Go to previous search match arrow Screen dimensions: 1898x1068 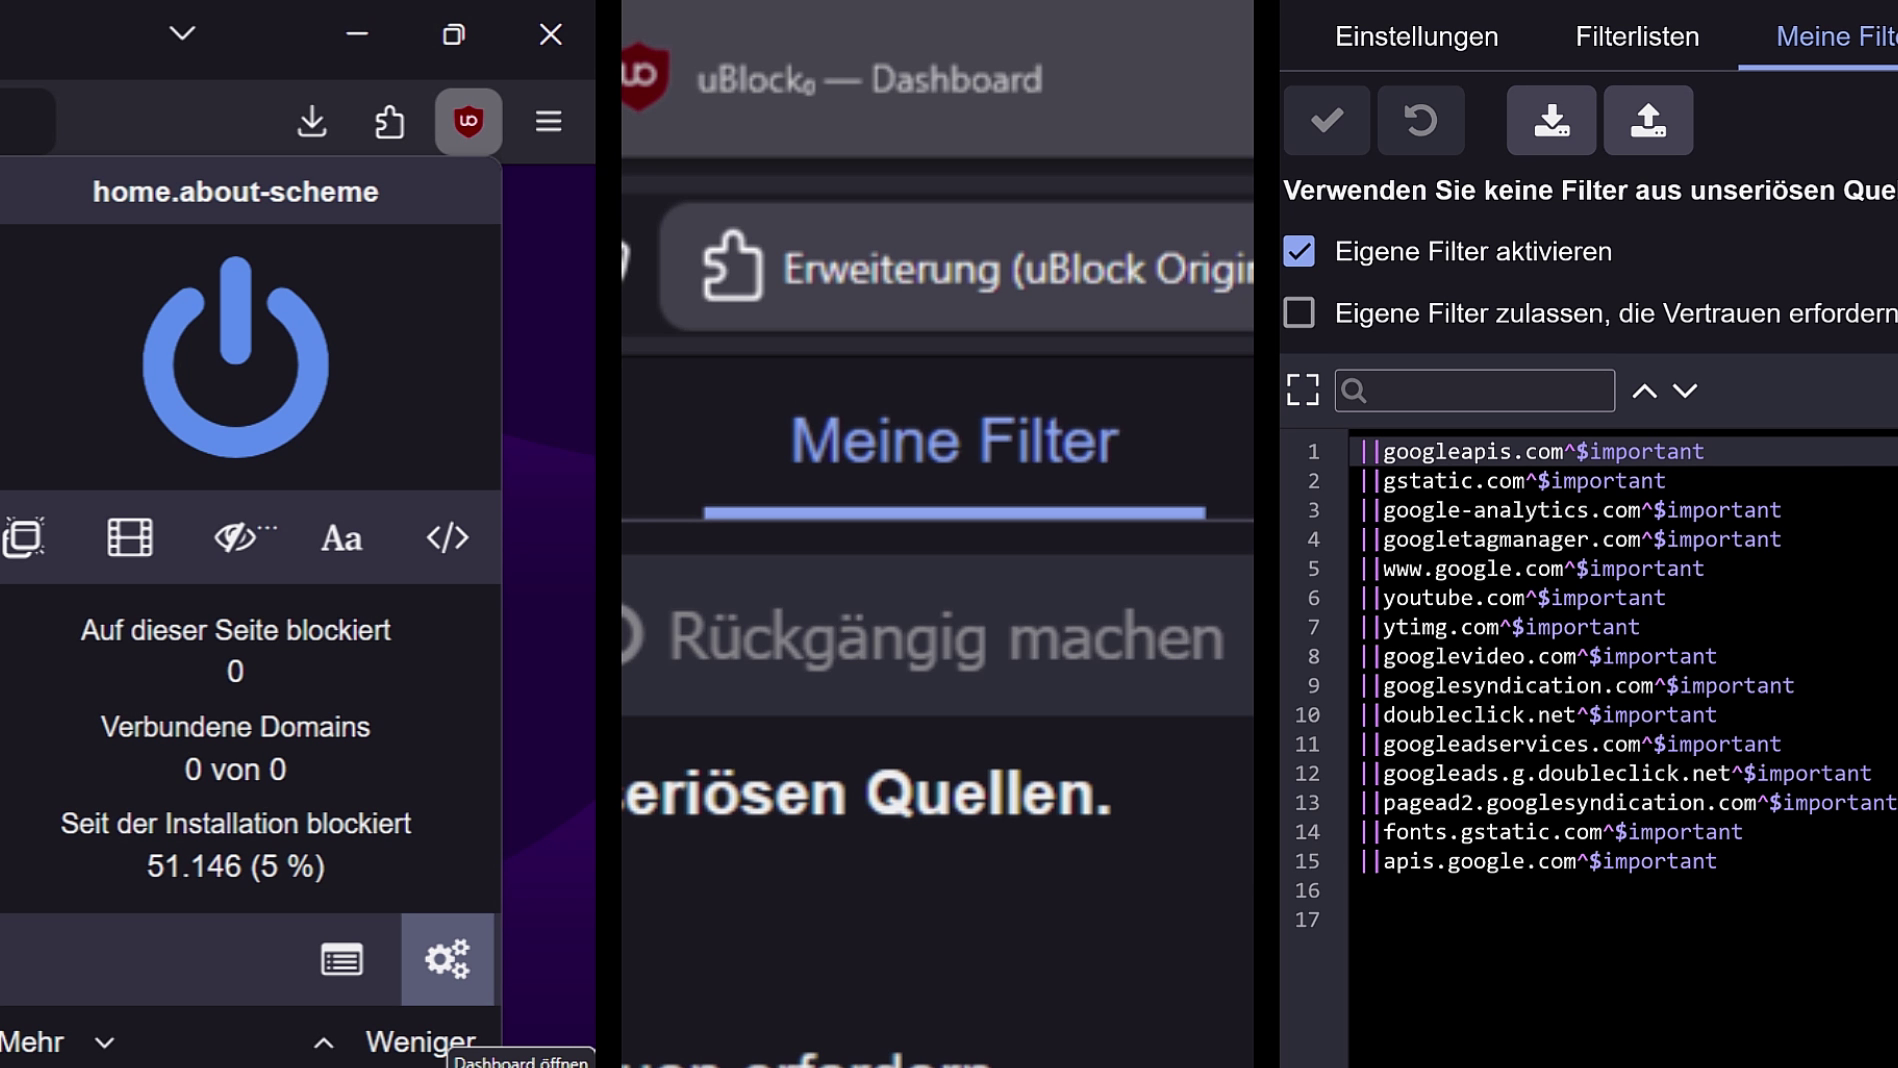coord(1644,391)
